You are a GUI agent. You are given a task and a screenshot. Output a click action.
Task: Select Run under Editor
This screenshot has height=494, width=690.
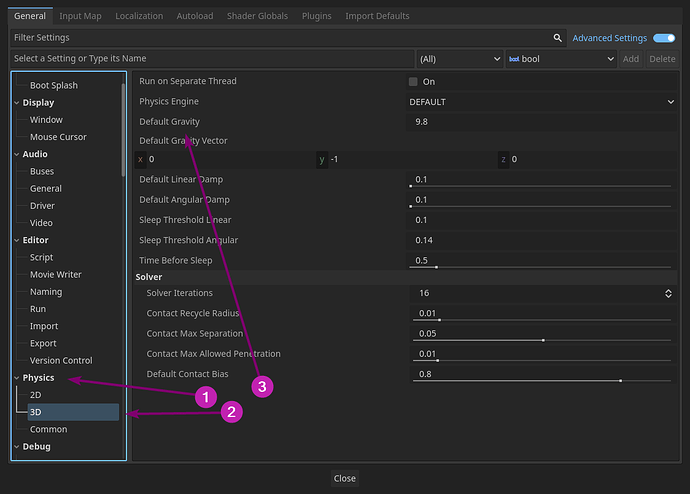click(38, 309)
